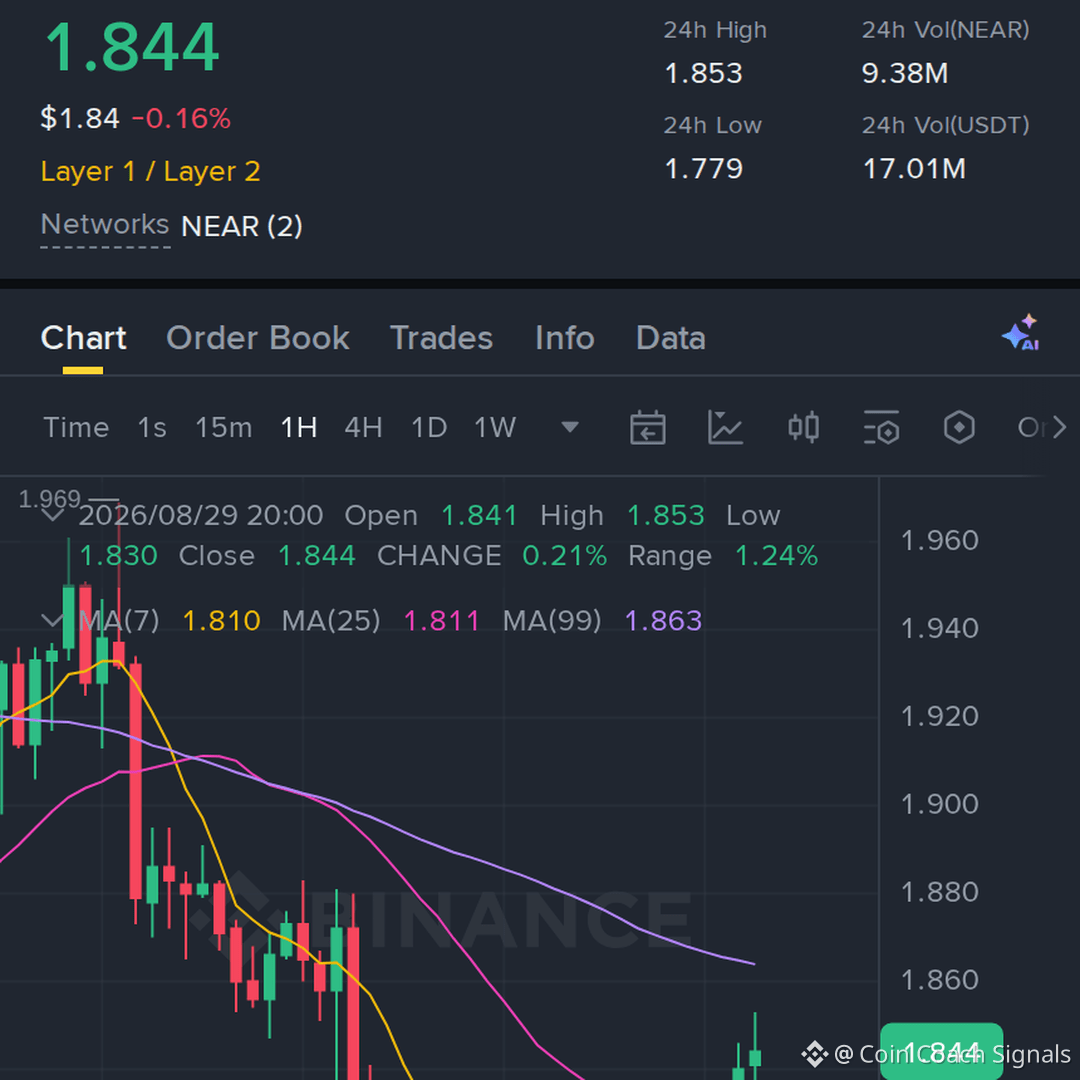The height and width of the screenshot is (1080, 1080).
Task: Collapse the OHLC info row chevron
Action: 53,515
